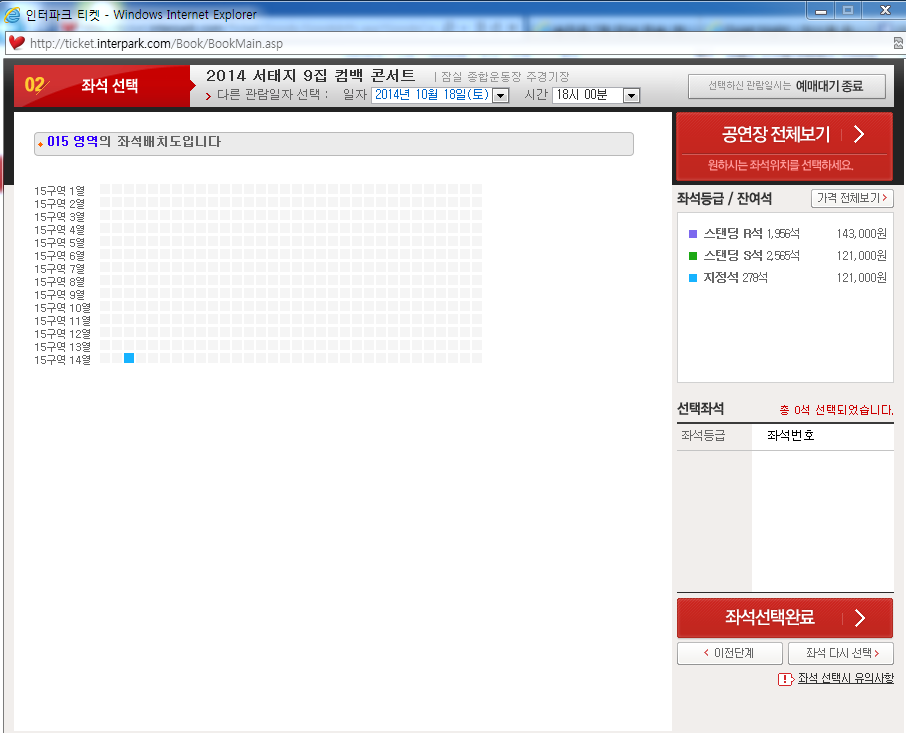The image size is (906, 733).
Task: Click the arrow on 좌석선택완료 button
Action: coord(860,618)
